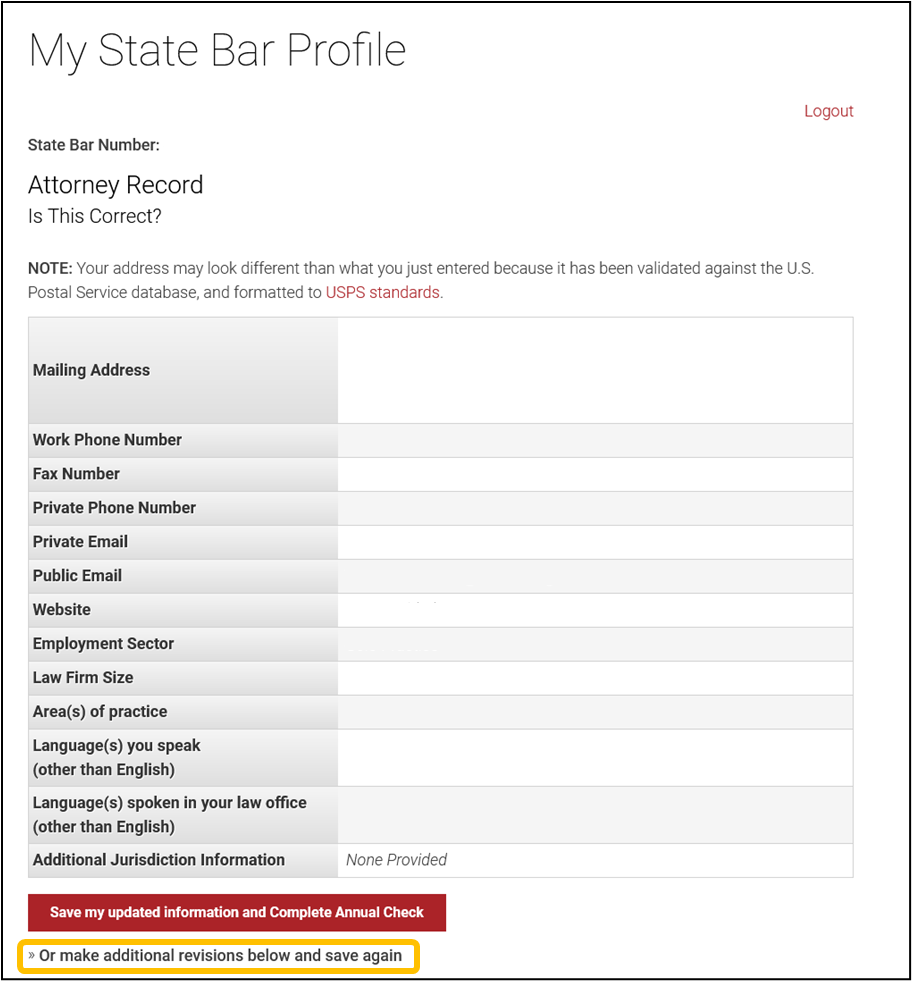Click the Fax Number value cell
The width and height of the screenshot is (912, 981).
594,474
